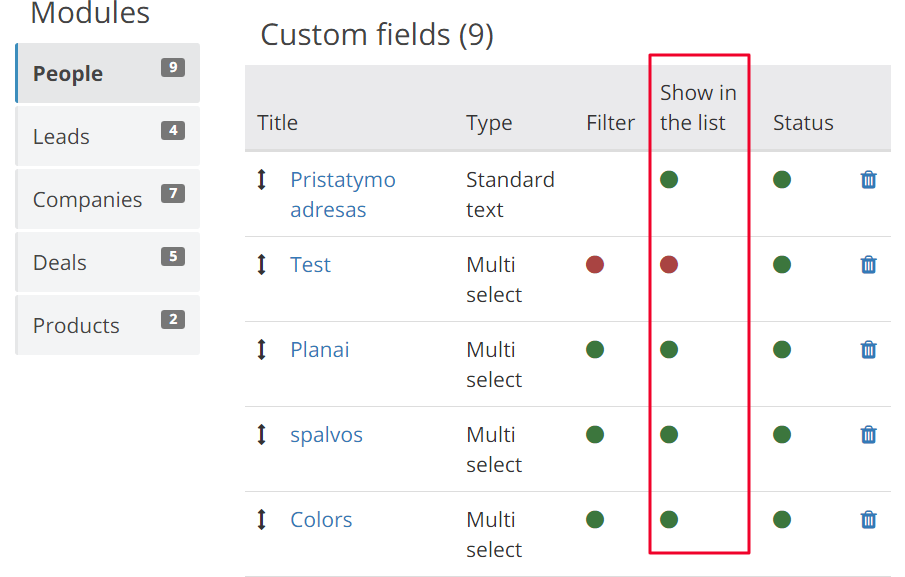Image resolution: width=905 pixels, height=577 pixels.
Task: Switch to the Companies module
Action: click(x=108, y=199)
